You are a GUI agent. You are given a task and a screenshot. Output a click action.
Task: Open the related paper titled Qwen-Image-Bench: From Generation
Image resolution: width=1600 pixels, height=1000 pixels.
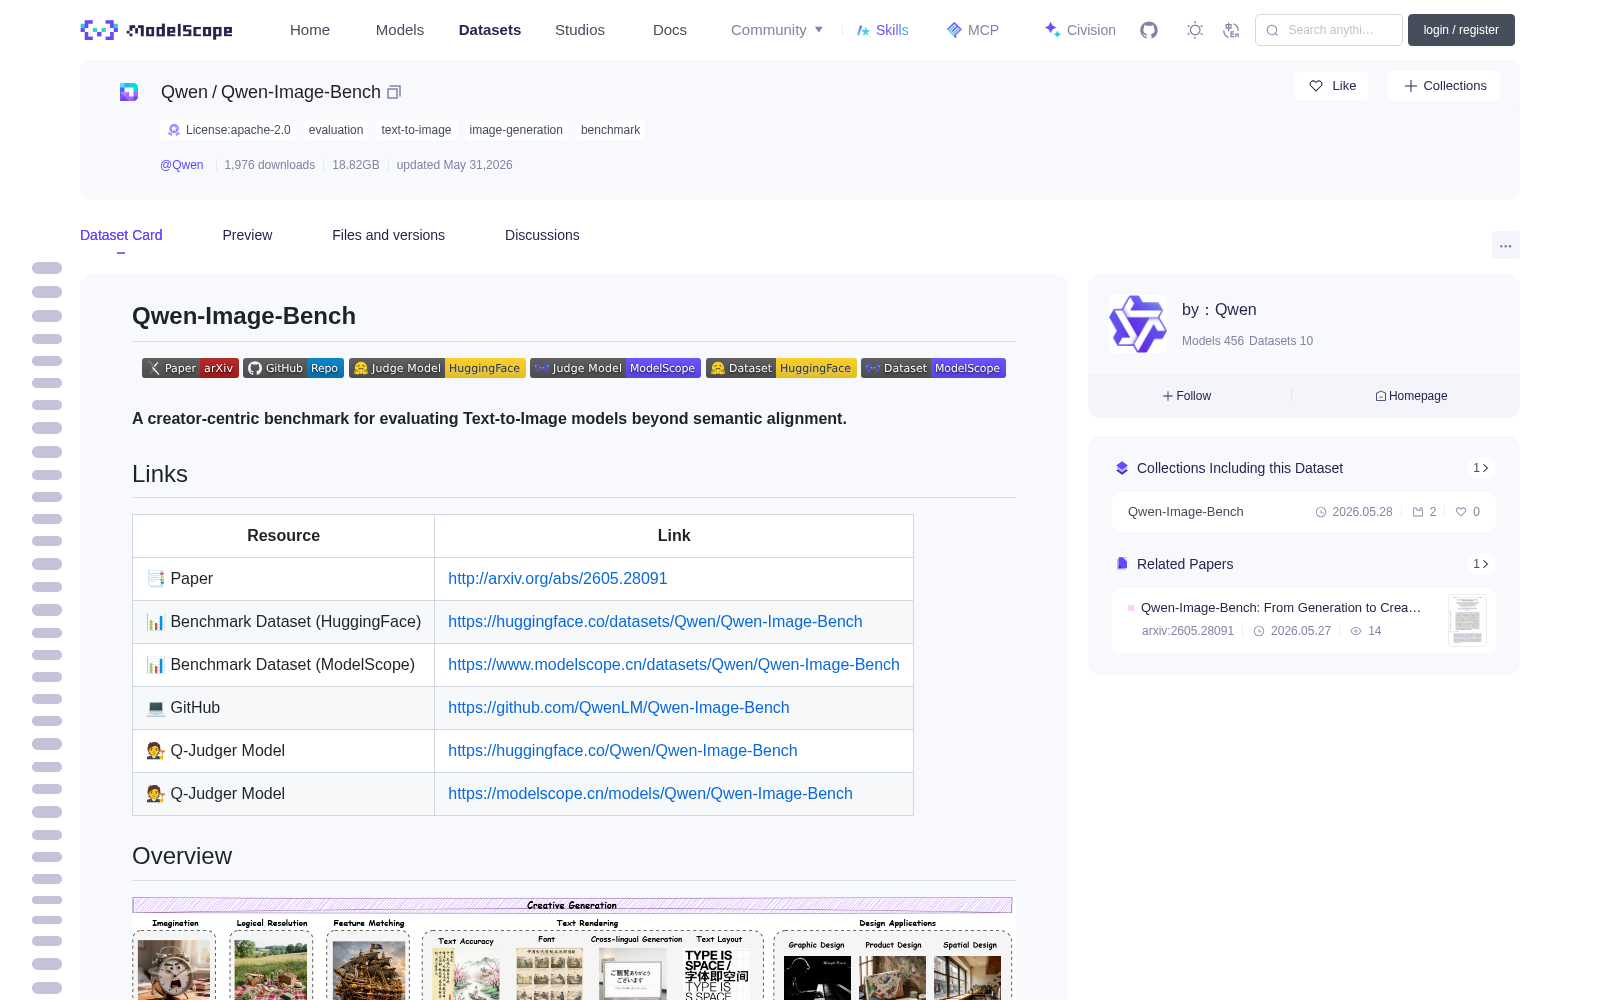[1281, 608]
